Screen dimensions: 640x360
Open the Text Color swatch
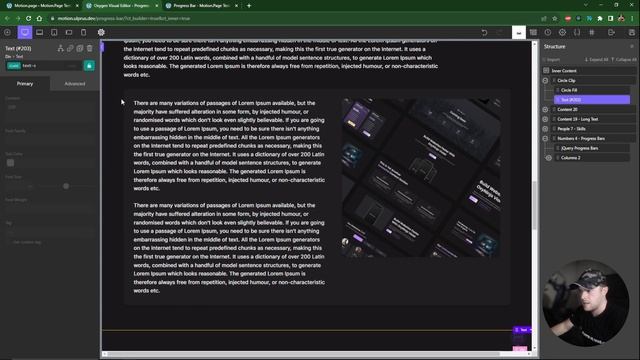[x=11, y=163]
